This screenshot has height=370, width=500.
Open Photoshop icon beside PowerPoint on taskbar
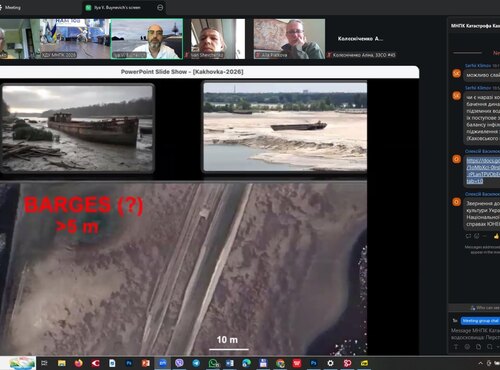click(129, 363)
